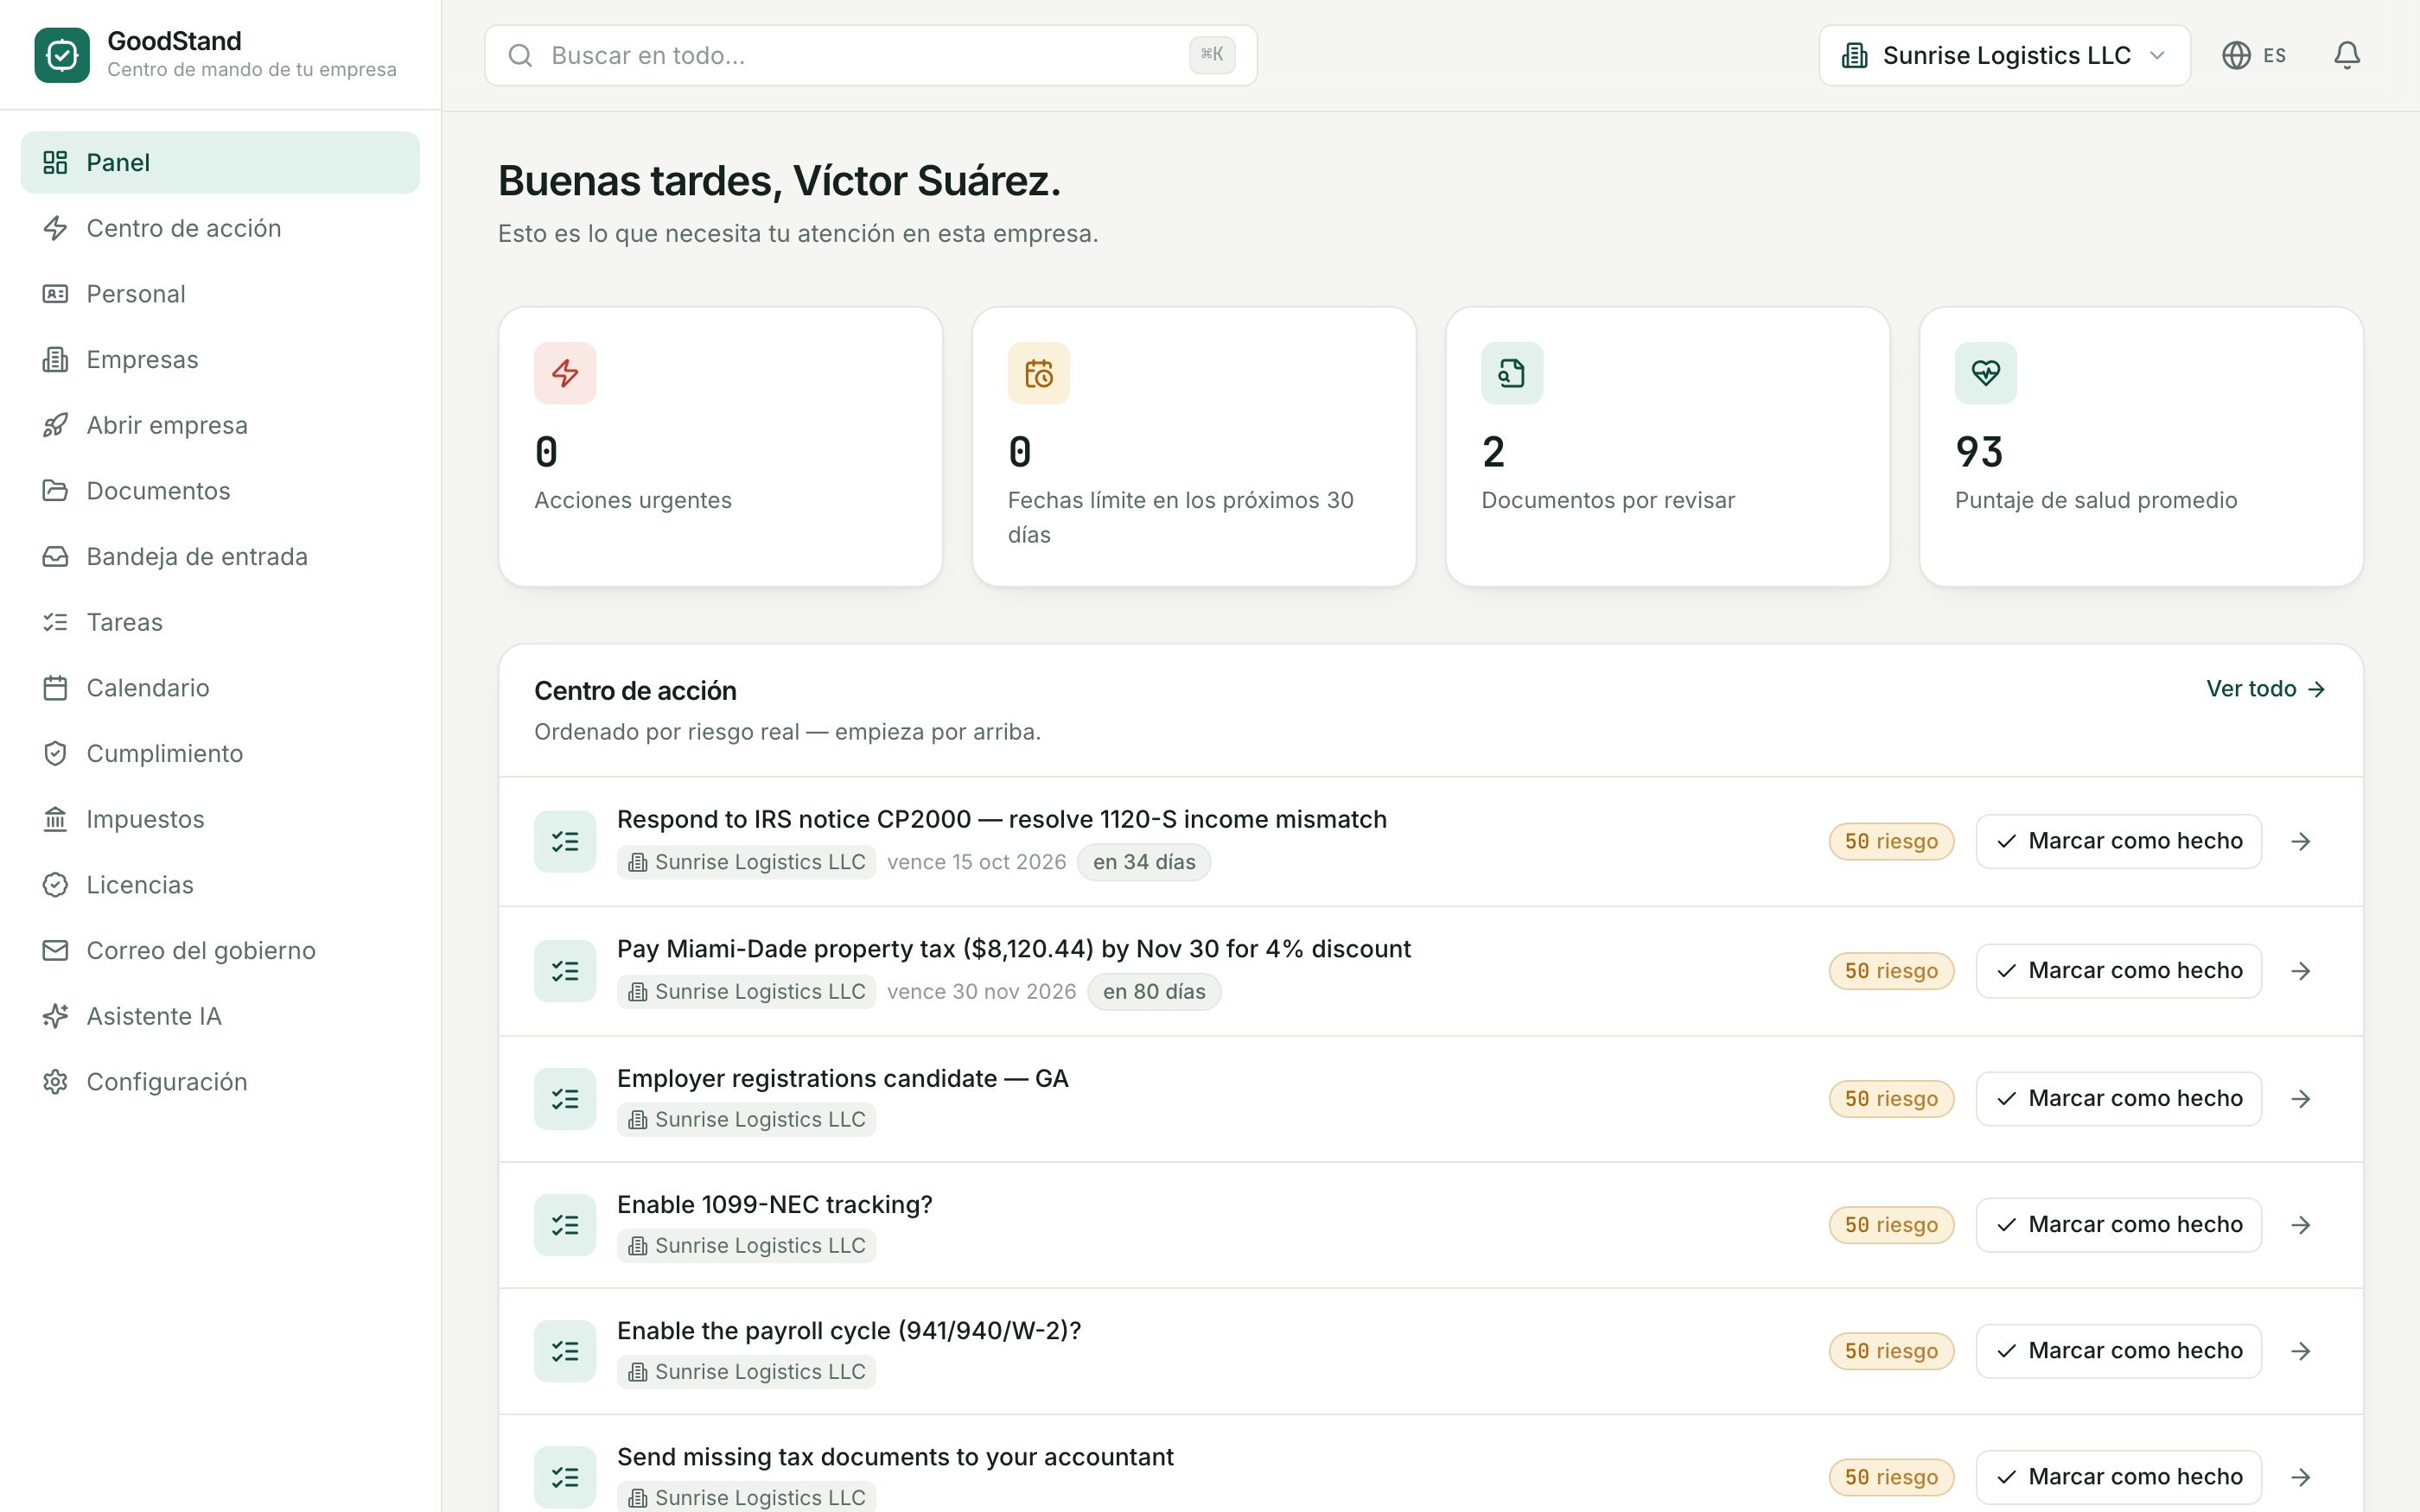Launch Asistente IA from the sidebar
2420x1512 pixels.
pos(220,1016)
